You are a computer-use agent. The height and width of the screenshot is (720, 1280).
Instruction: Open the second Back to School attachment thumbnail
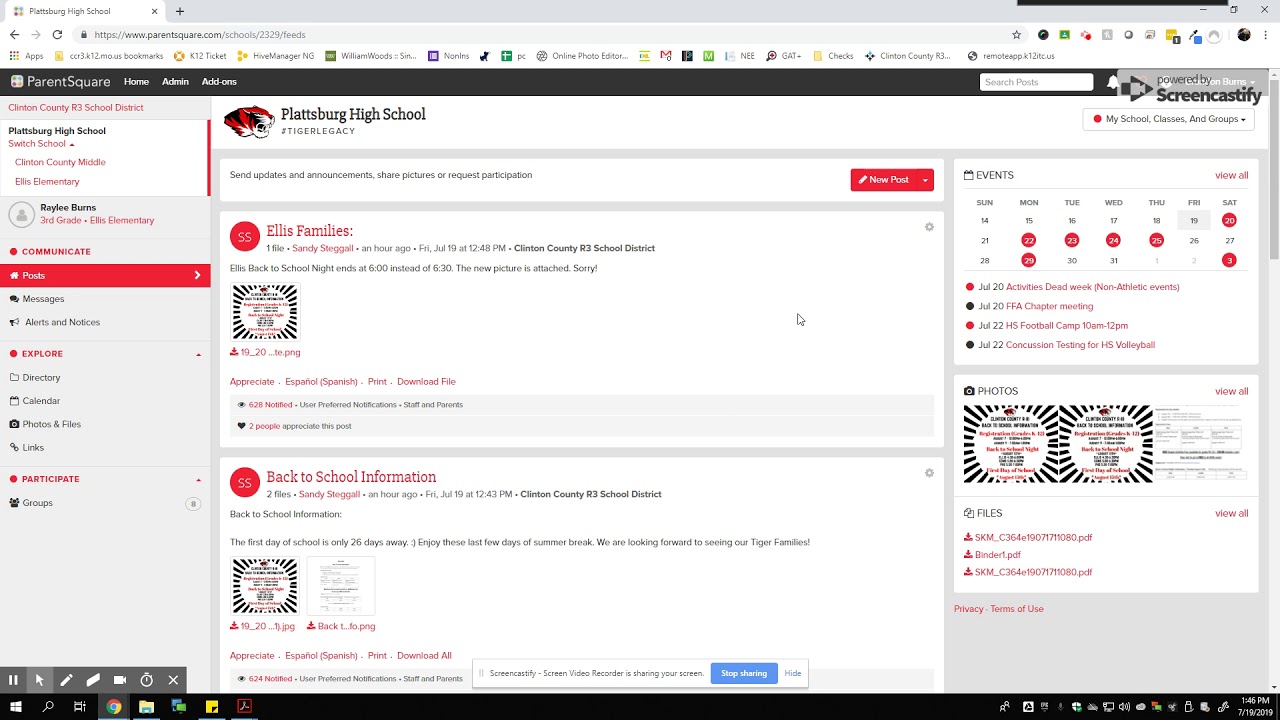point(340,586)
